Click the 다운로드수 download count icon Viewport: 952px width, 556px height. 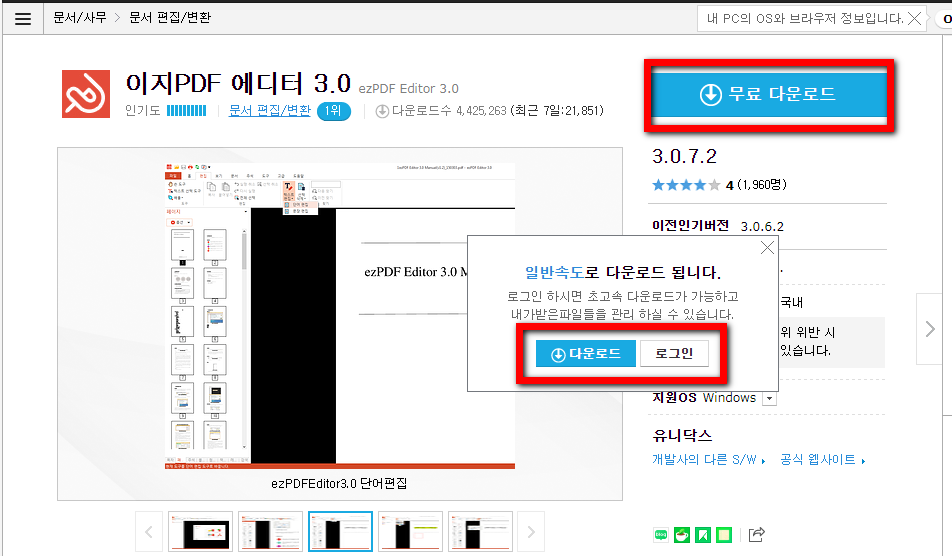pos(382,112)
